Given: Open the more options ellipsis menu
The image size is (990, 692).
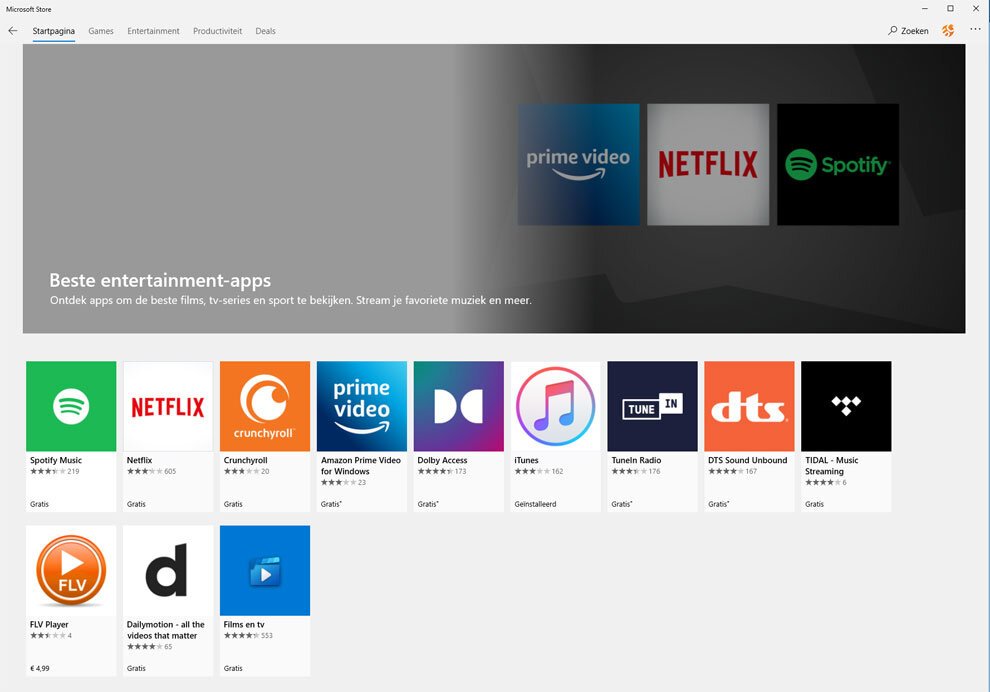Looking at the screenshot, I should click(975, 29).
